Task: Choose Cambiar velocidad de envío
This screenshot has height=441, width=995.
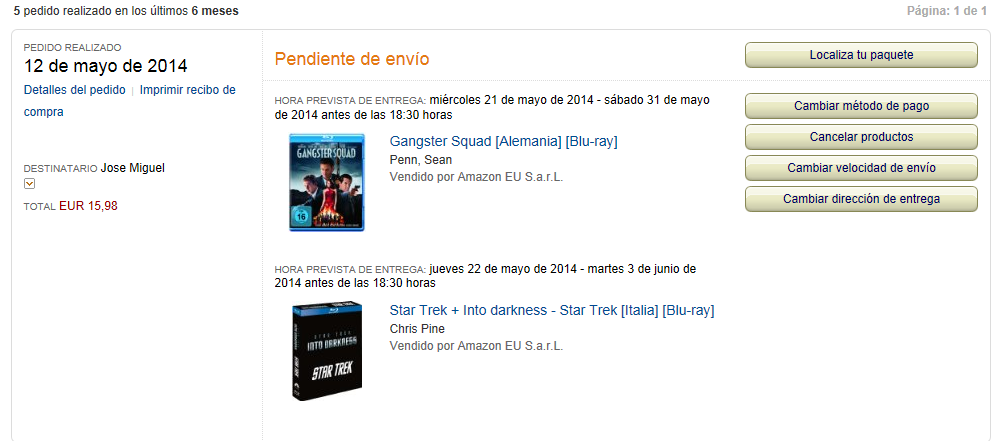Action: [861, 168]
